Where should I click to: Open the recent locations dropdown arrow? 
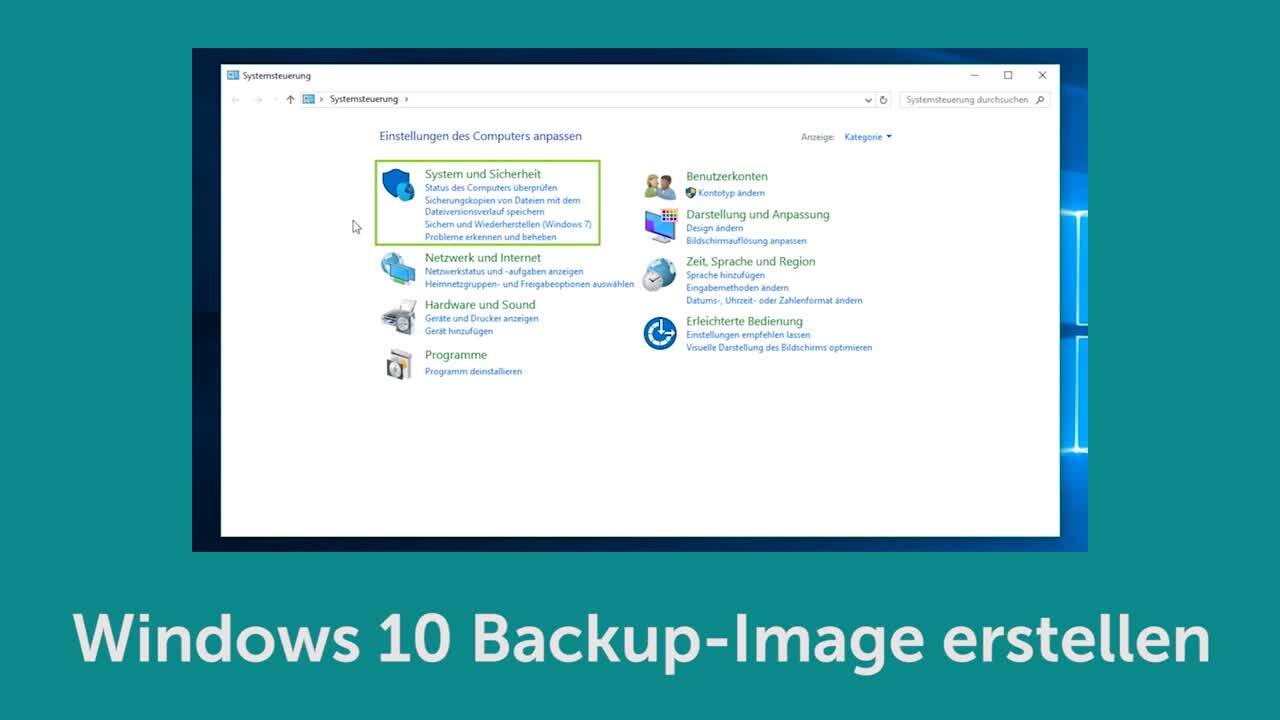[275, 100]
